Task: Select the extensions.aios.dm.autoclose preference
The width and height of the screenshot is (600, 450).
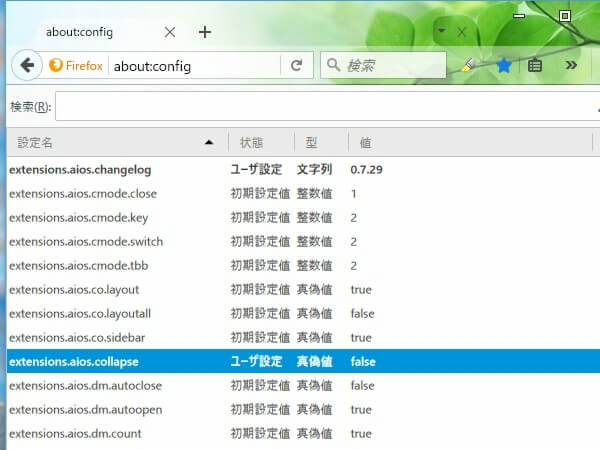Action: [303, 385]
